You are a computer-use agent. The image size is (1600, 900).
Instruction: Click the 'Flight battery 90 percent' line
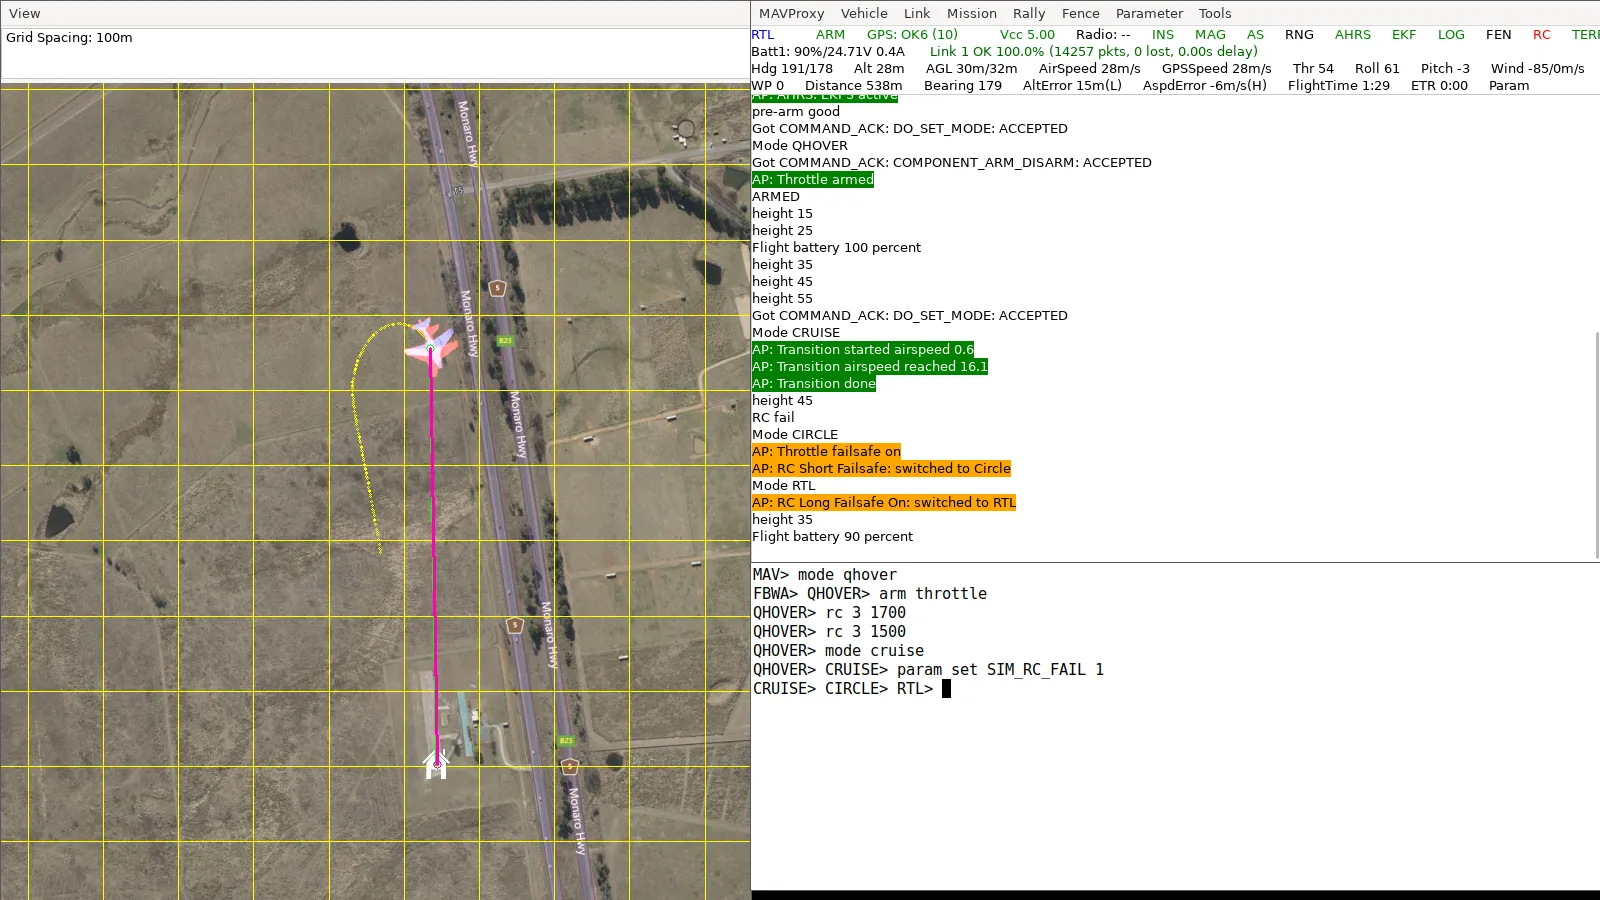(832, 536)
